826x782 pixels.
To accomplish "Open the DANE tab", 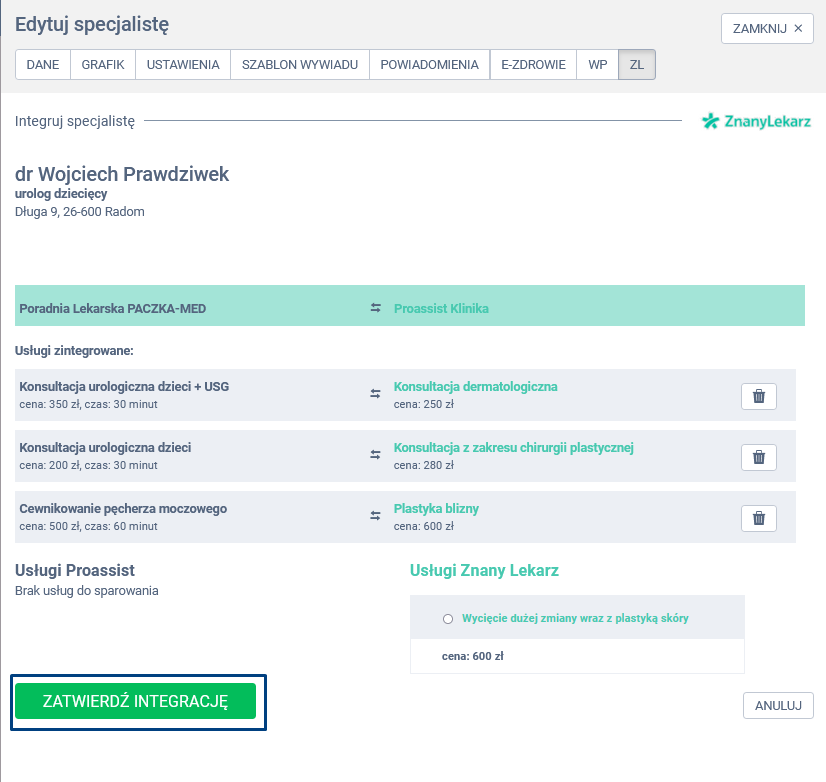I will pos(43,65).
